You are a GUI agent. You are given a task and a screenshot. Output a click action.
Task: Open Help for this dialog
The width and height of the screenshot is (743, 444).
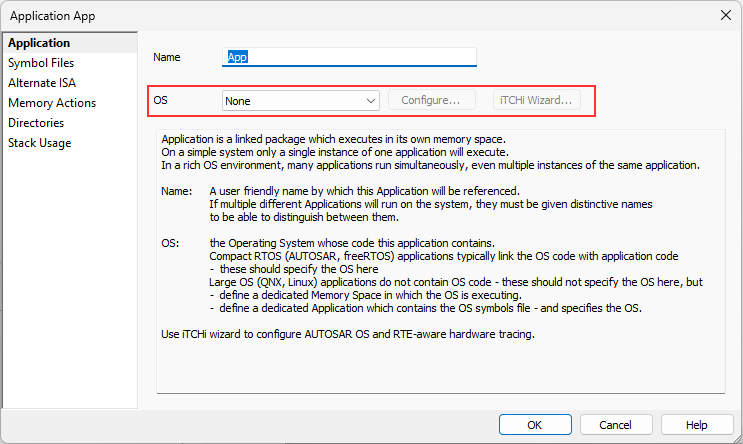[x=697, y=425]
